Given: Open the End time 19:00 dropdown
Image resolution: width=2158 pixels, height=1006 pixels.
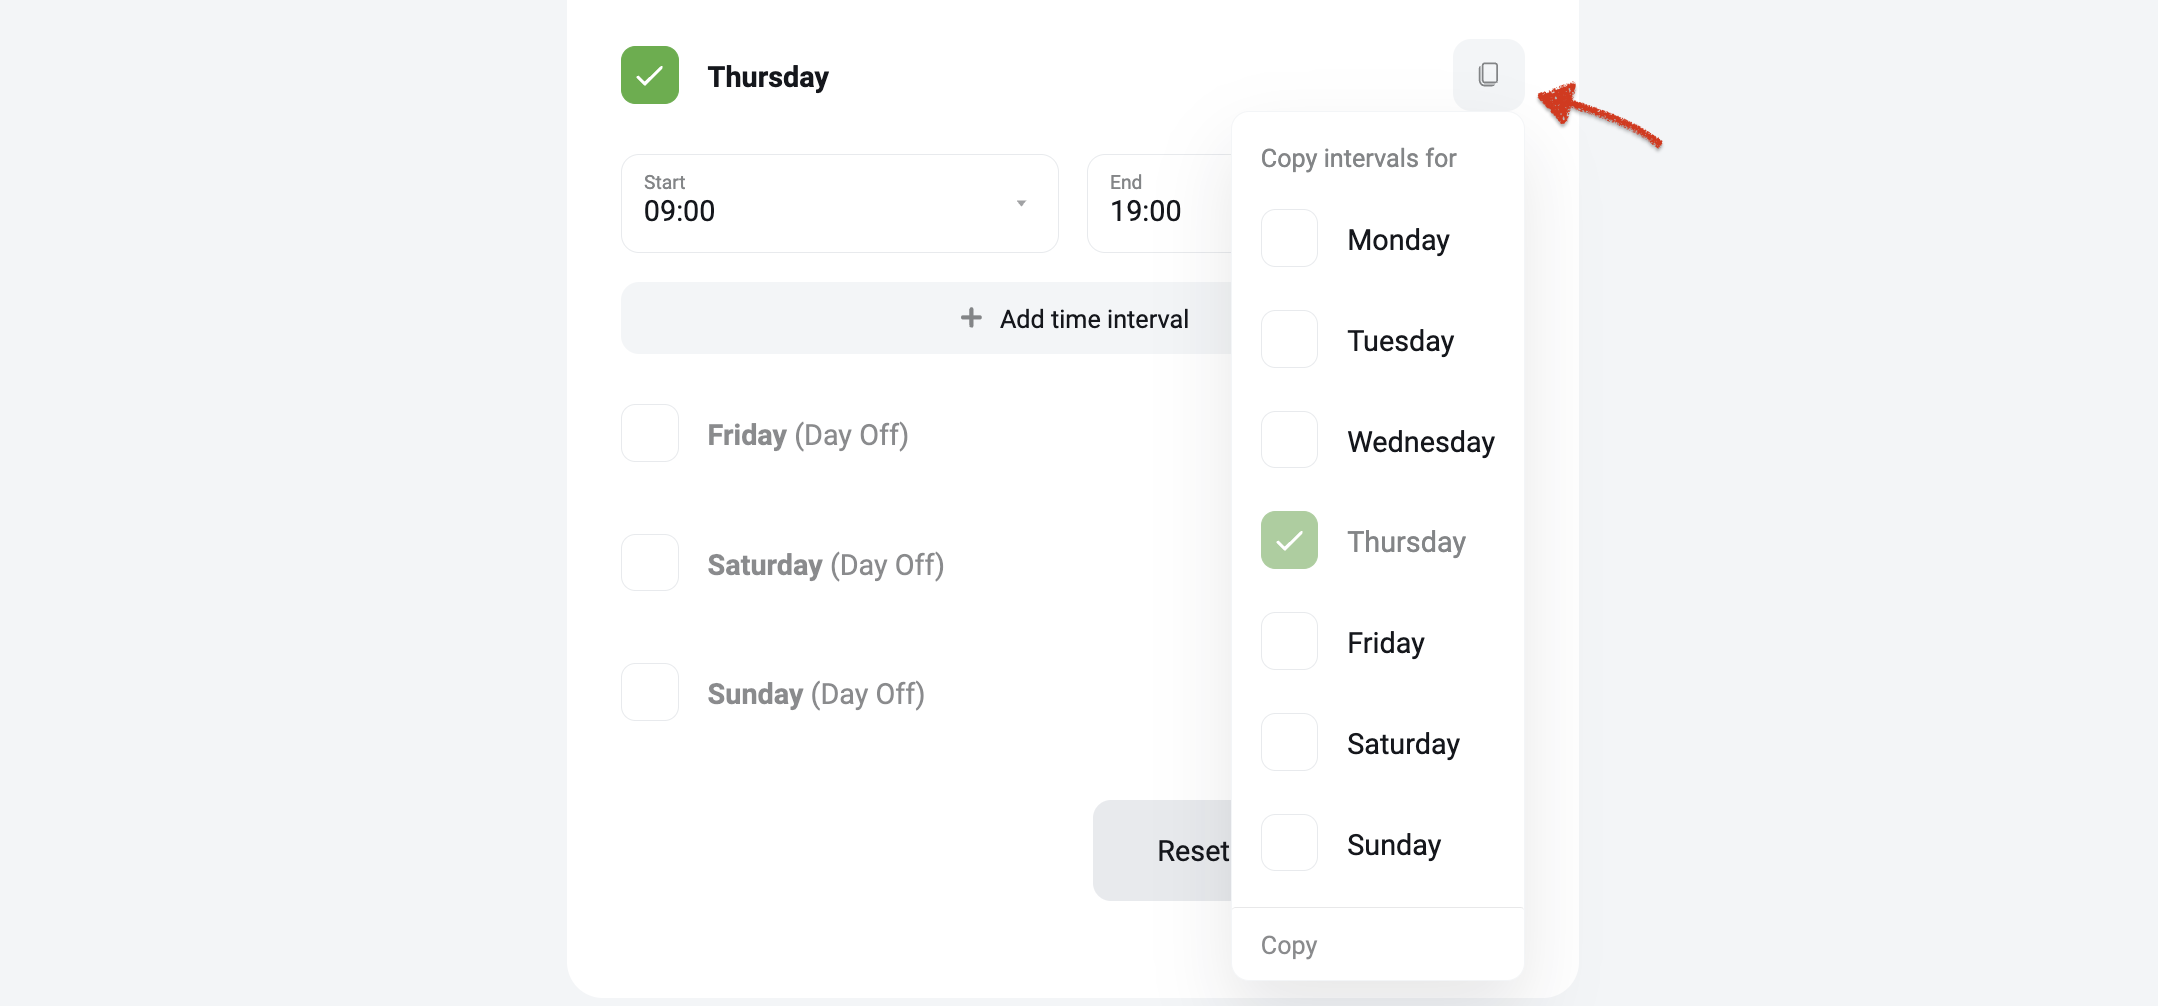Looking at the screenshot, I should tap(1160, 203).
